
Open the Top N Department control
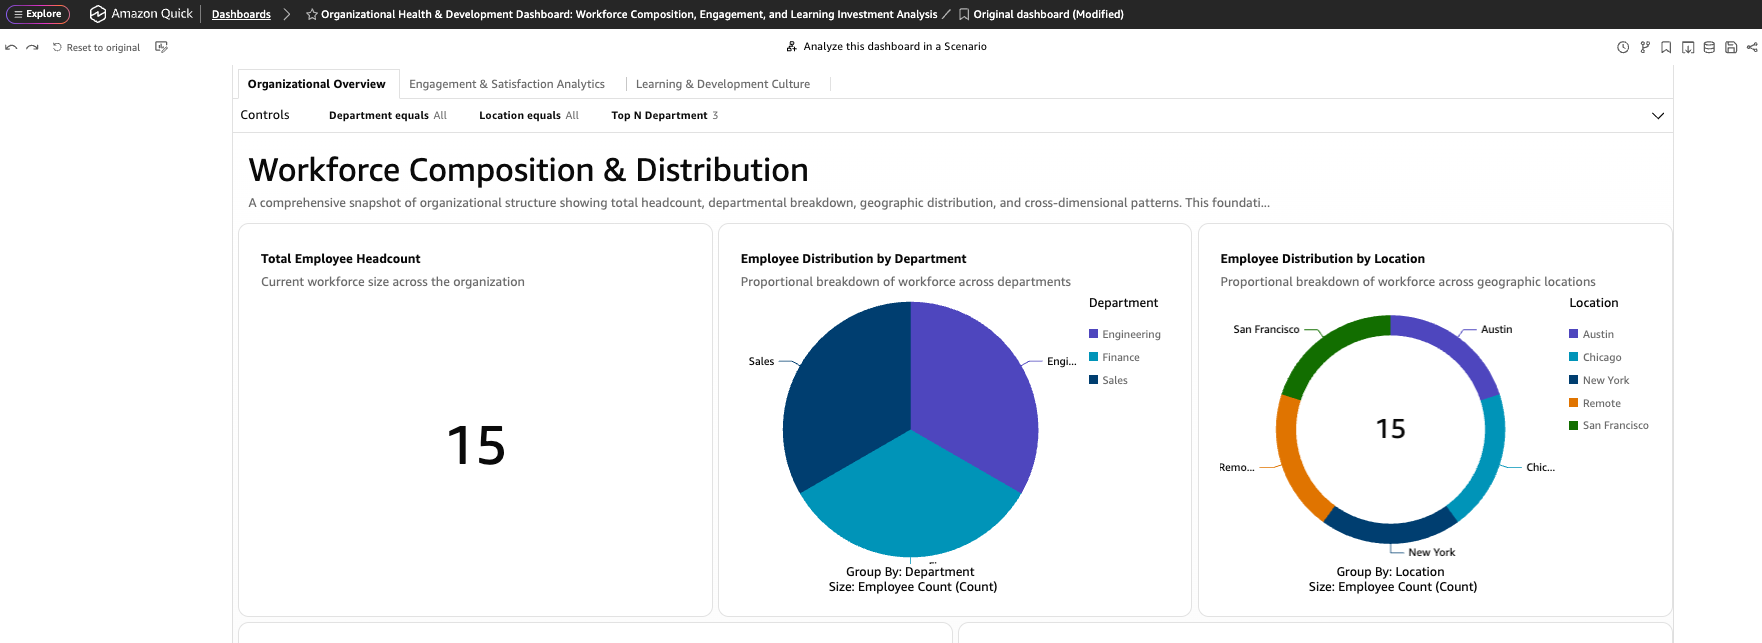pos(665,115)
